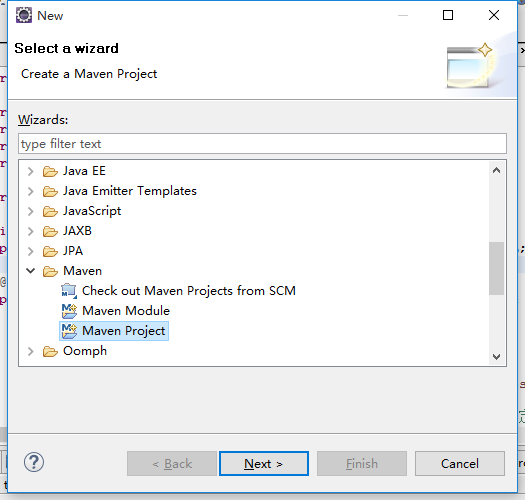Expand the Java EE category
This screenshot has height=500, width=525.
(x=30, y=171)
